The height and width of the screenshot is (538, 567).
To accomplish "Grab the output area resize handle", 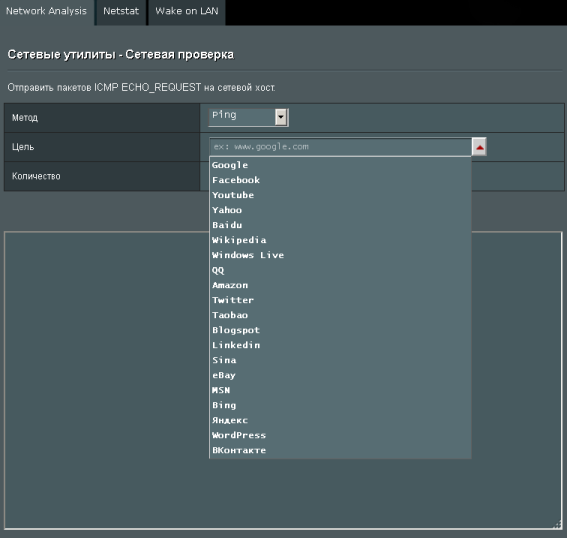I will coord(558,525).
